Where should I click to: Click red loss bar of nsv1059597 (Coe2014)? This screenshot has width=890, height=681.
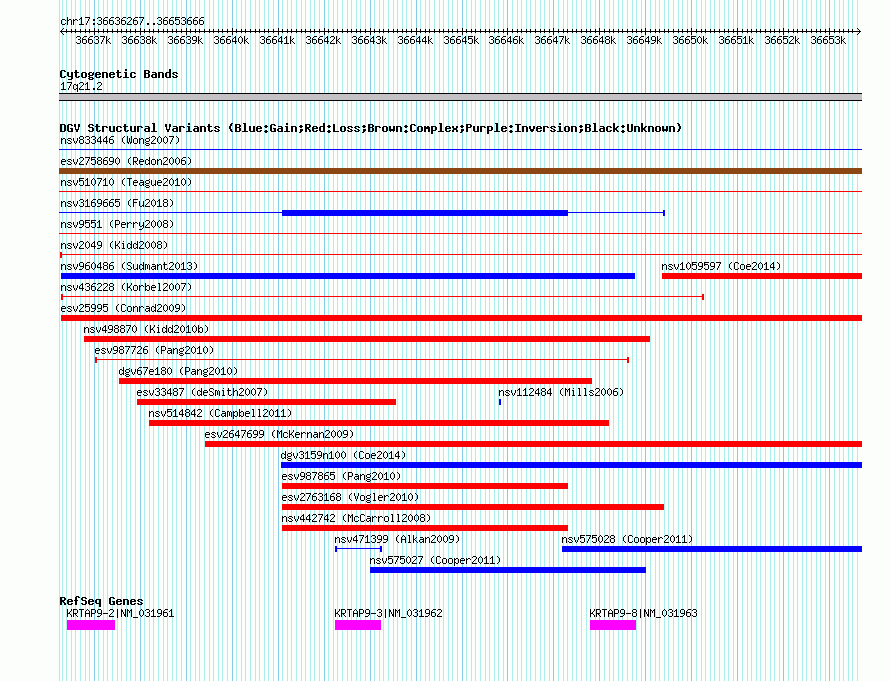762,276
